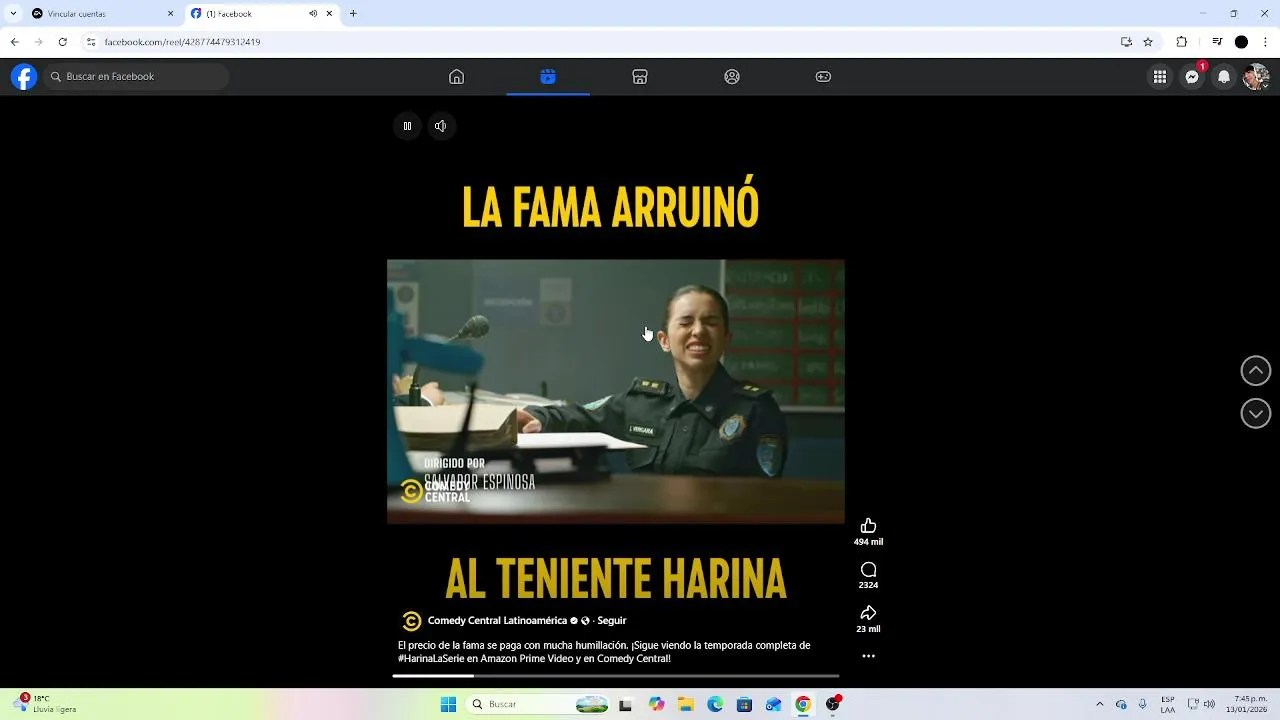The width and height of the screenshot is (1280, 720).
Task: Open the taskbar volume control
Action: click(x=1210, y=705)
